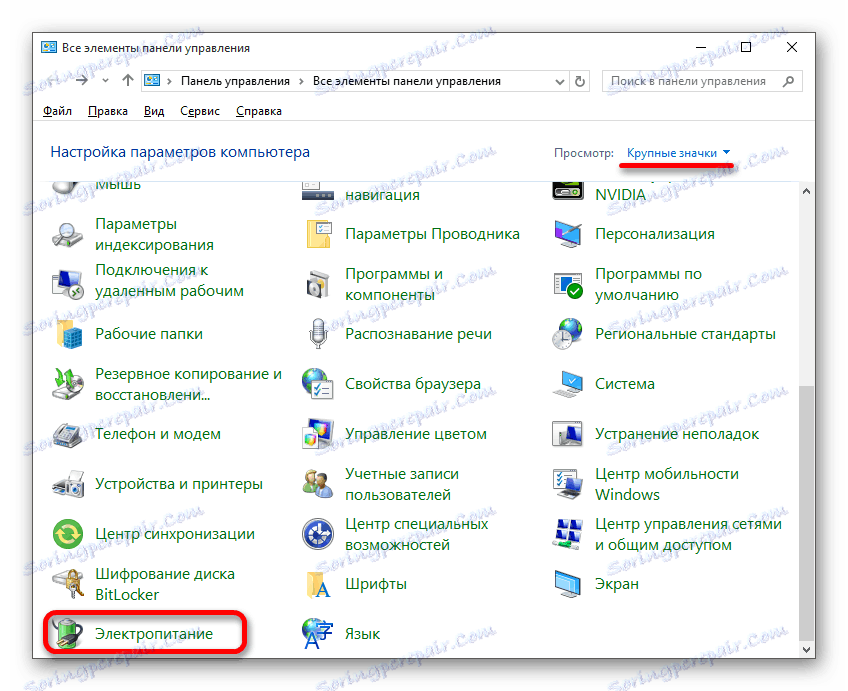Click the File Explorer Options icon (Параметры Проводника)
848x691 pixels.
317,235
